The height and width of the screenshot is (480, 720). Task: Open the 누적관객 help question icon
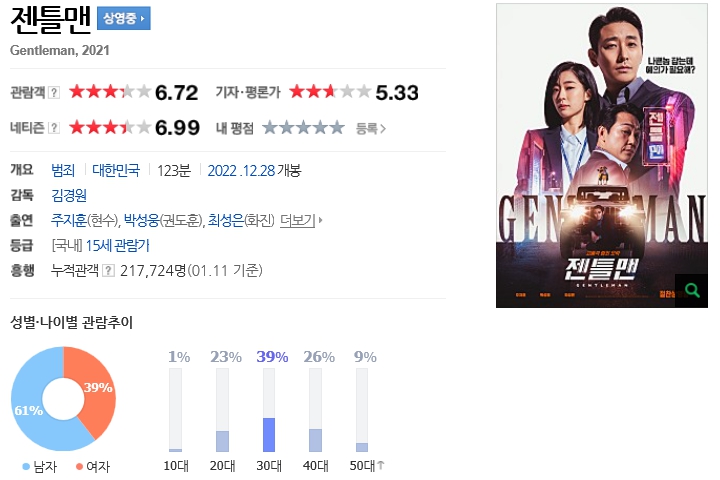coord(108,271)
